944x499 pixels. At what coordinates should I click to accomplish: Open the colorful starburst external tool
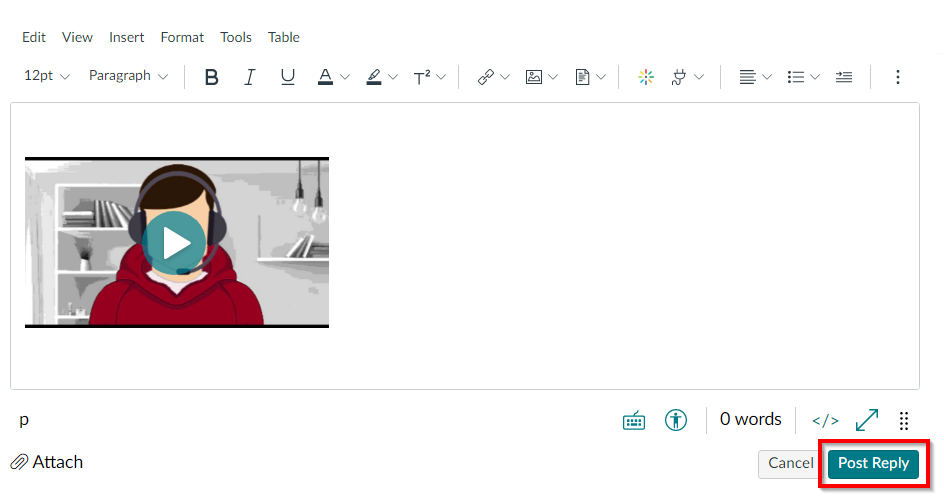(x=646, y=77)
